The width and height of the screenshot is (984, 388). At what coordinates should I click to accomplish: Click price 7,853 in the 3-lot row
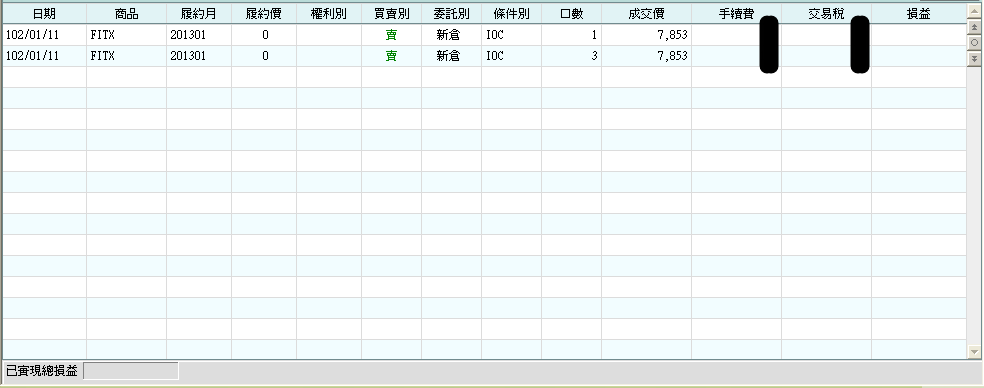pos(673,56)
